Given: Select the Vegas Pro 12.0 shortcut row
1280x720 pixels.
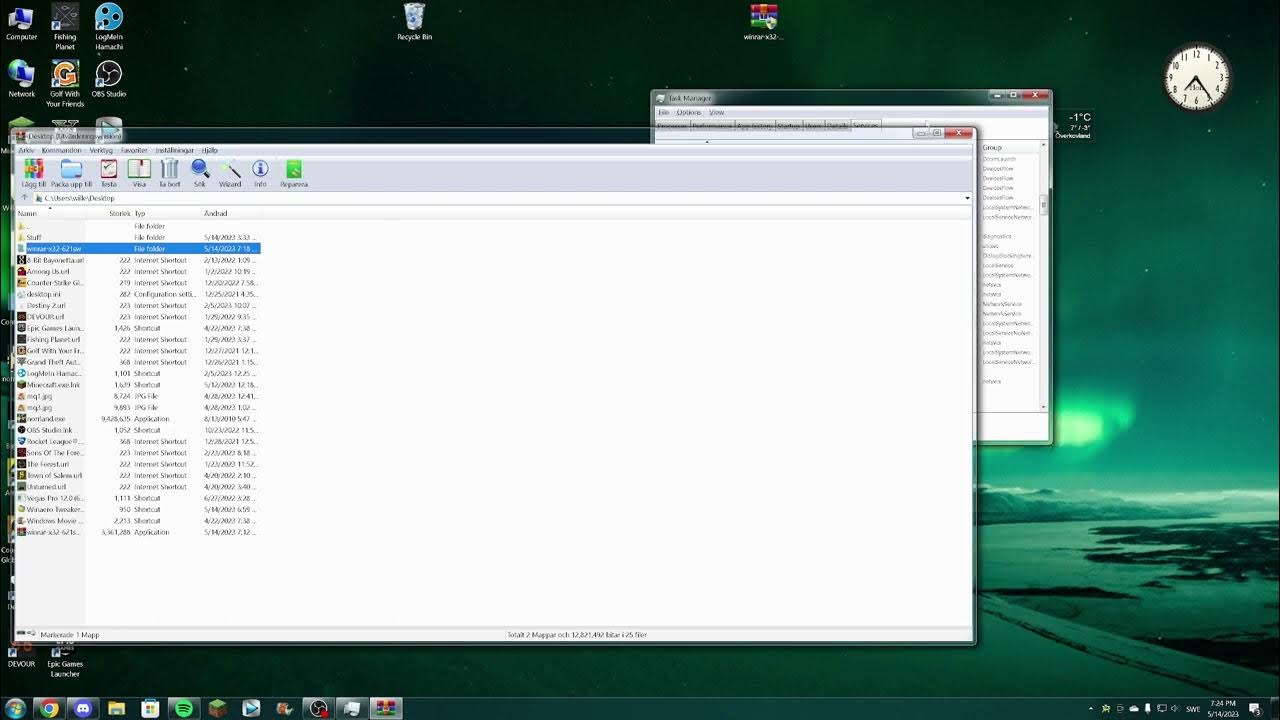Looking at the screenshot, I should click(138, 498).
